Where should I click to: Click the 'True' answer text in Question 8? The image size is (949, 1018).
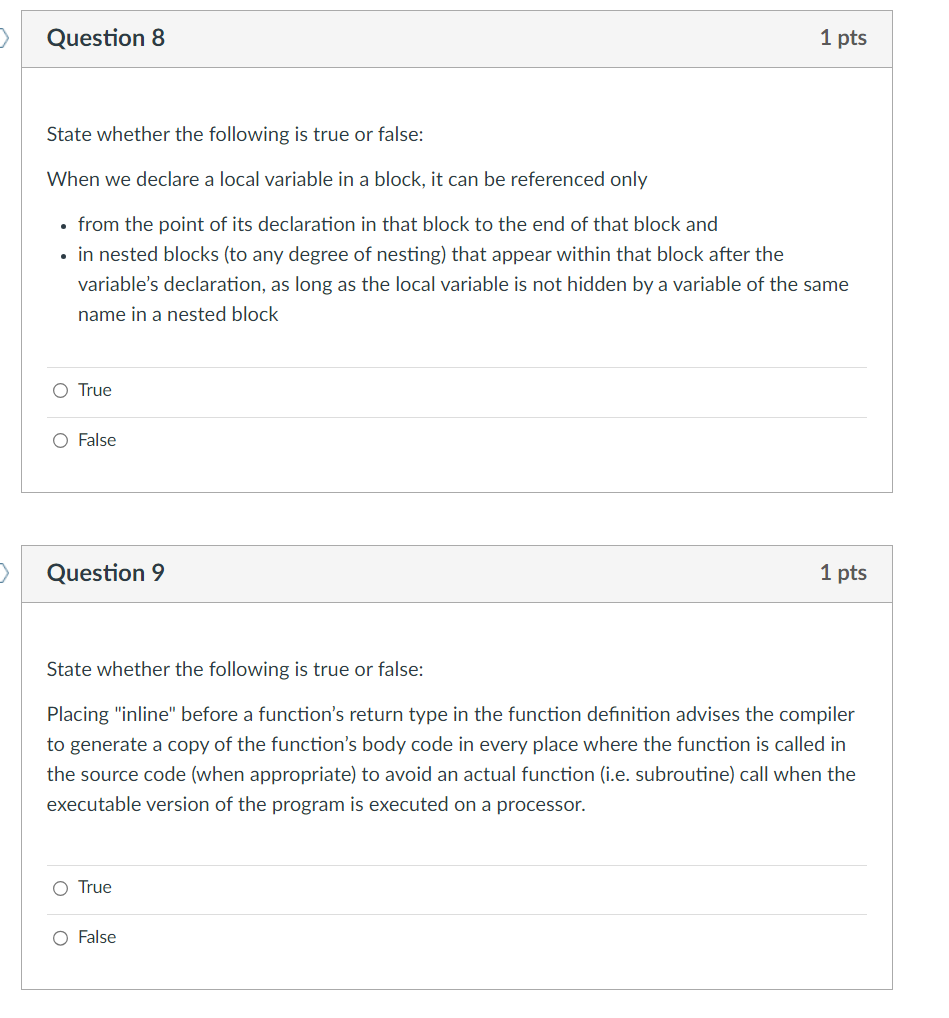93,390
